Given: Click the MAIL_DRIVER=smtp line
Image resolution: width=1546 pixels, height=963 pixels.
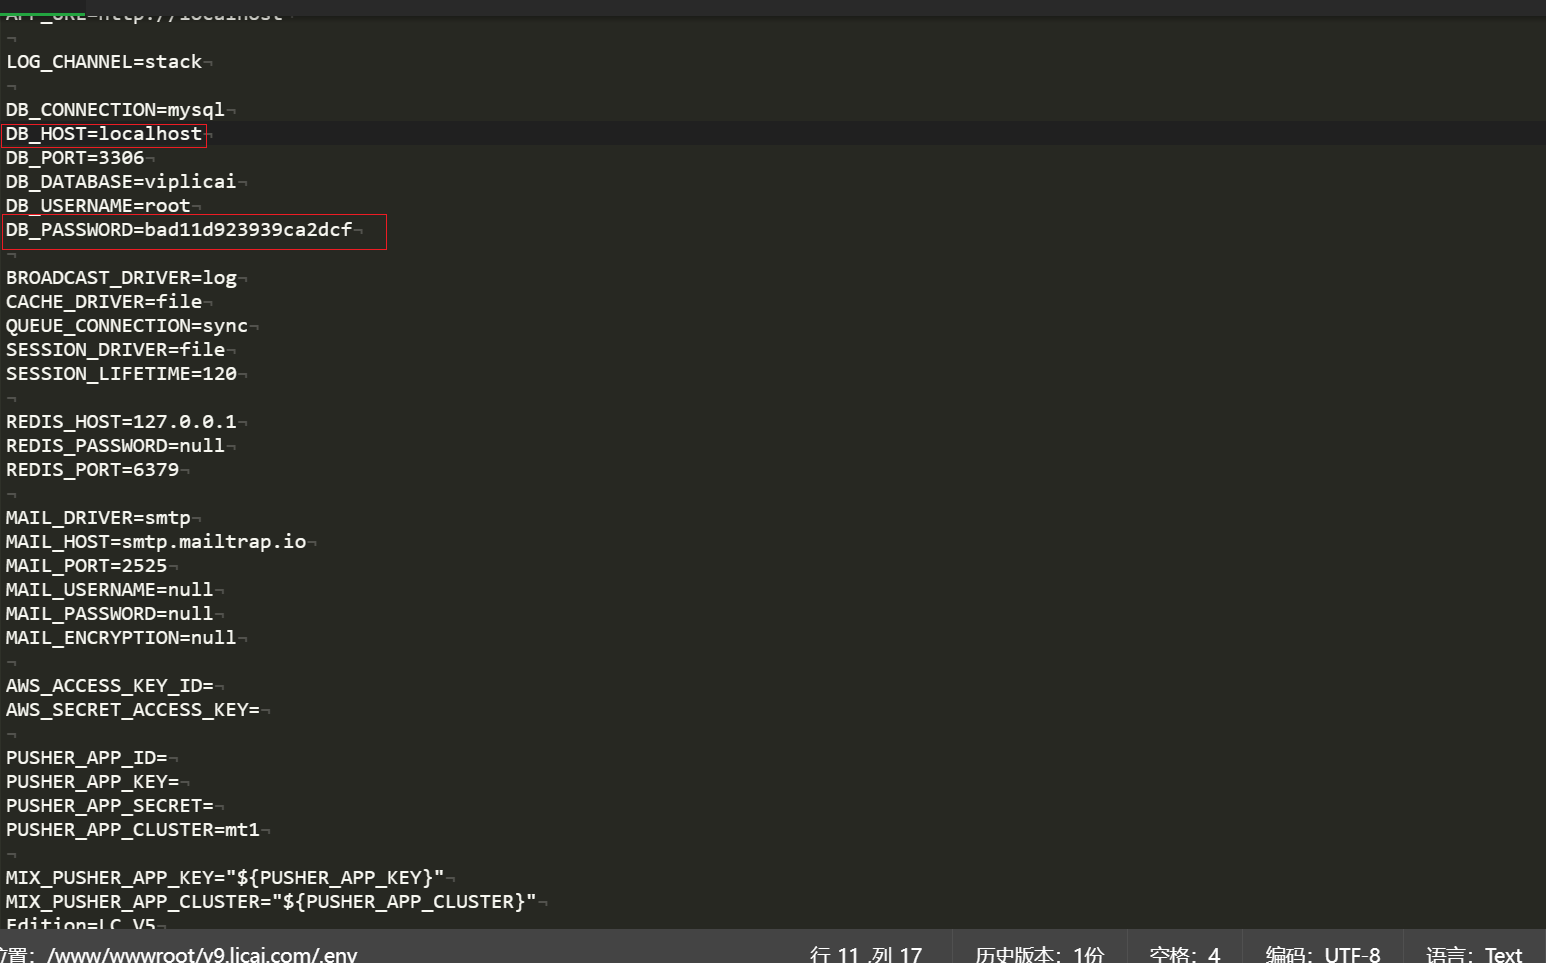Looking at the screenshot, I should click(x=98, y=518).
